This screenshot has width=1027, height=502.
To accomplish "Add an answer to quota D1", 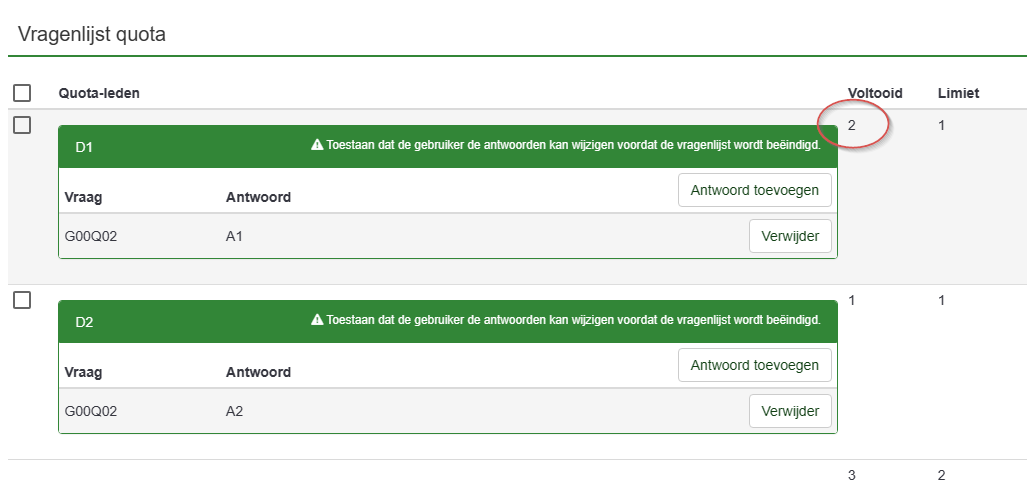I will (x=754, y=190).
